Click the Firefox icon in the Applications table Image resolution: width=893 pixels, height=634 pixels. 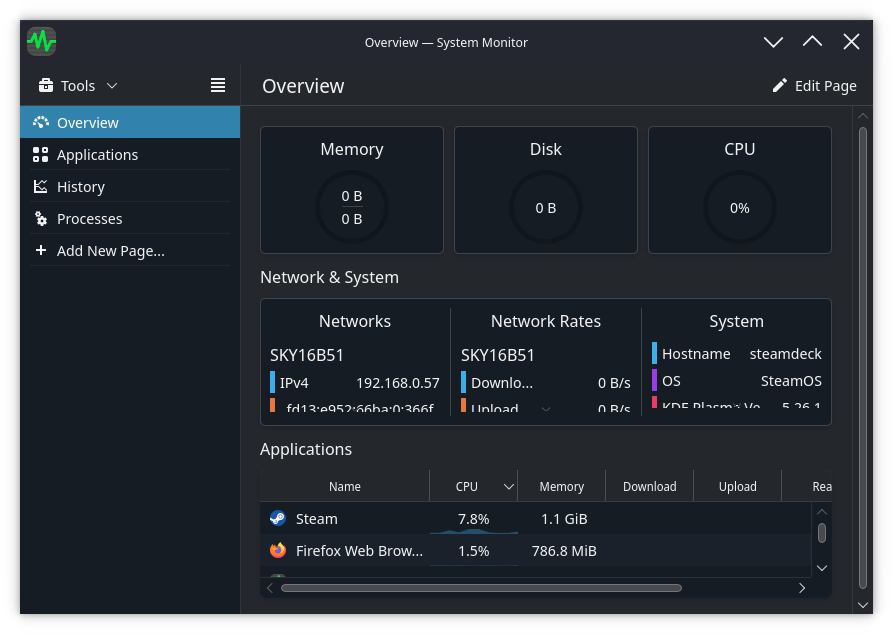pyautogui.click(x=277, y=550)
